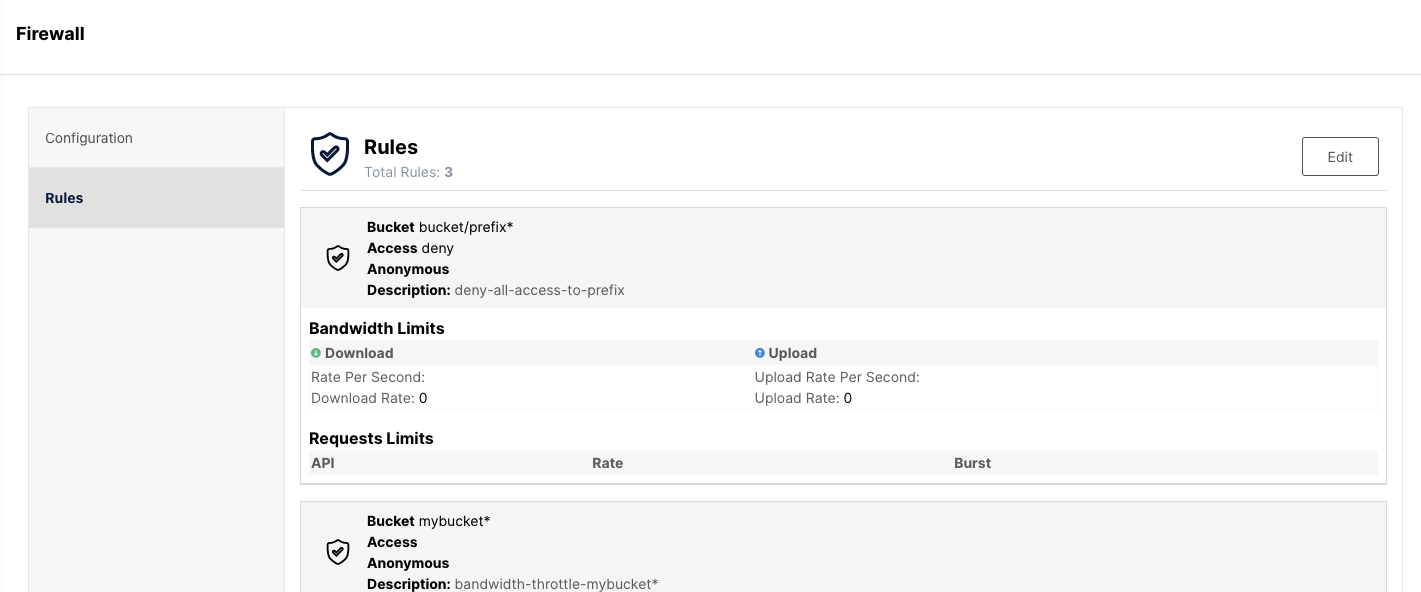Click the Firewall page title
The width and height of the screenshot is (1421, 592).
pyautogui.click(x=50, y=34)
